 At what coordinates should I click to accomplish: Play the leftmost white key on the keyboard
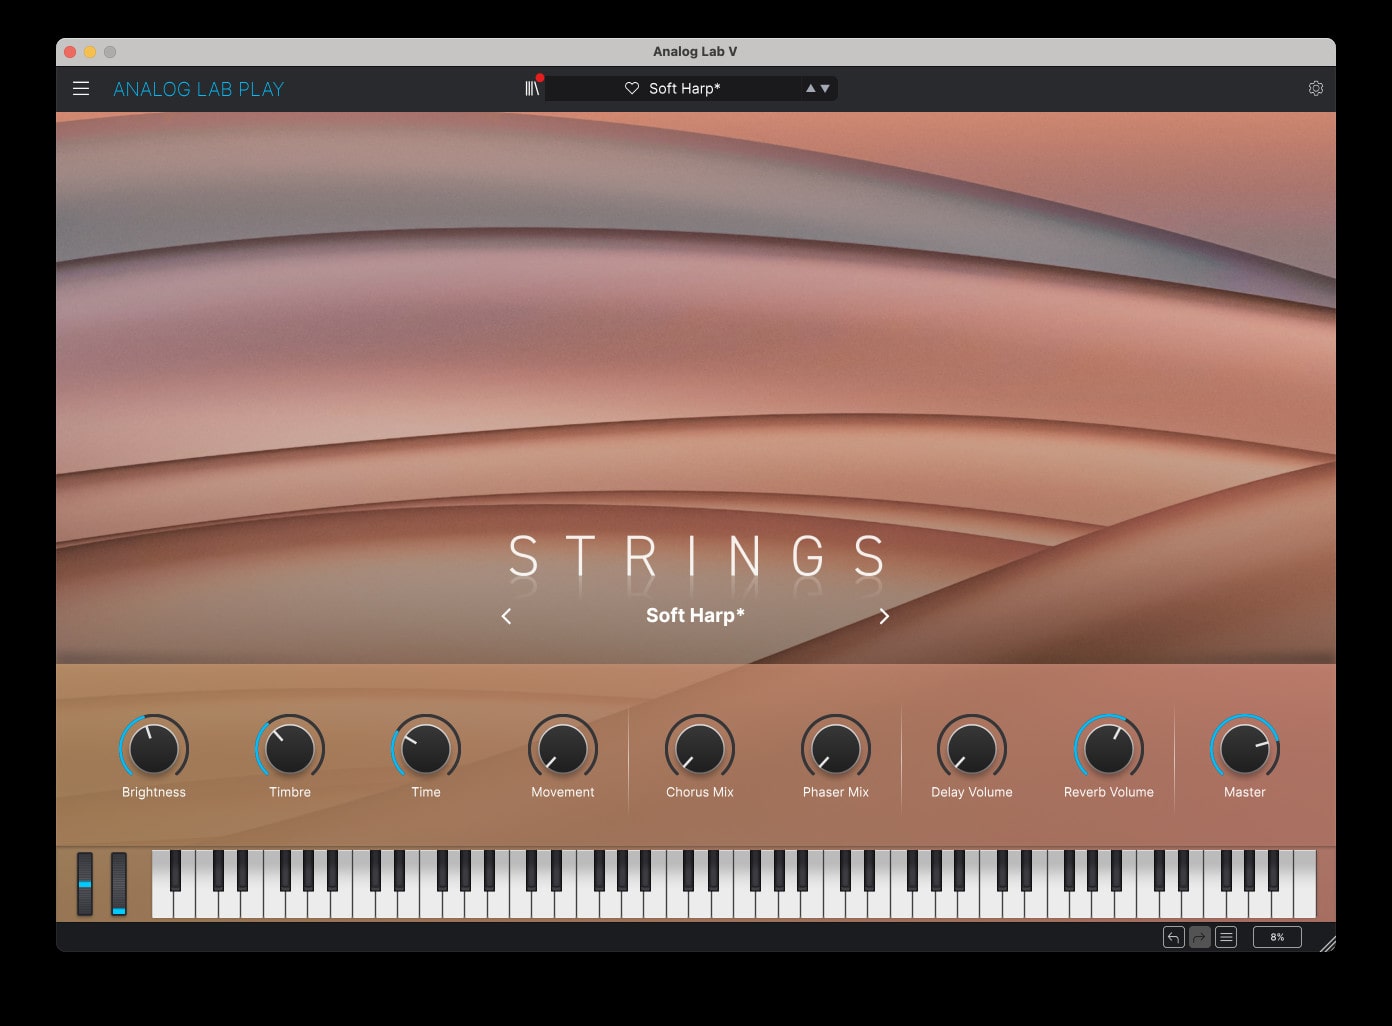coord(161,905)
